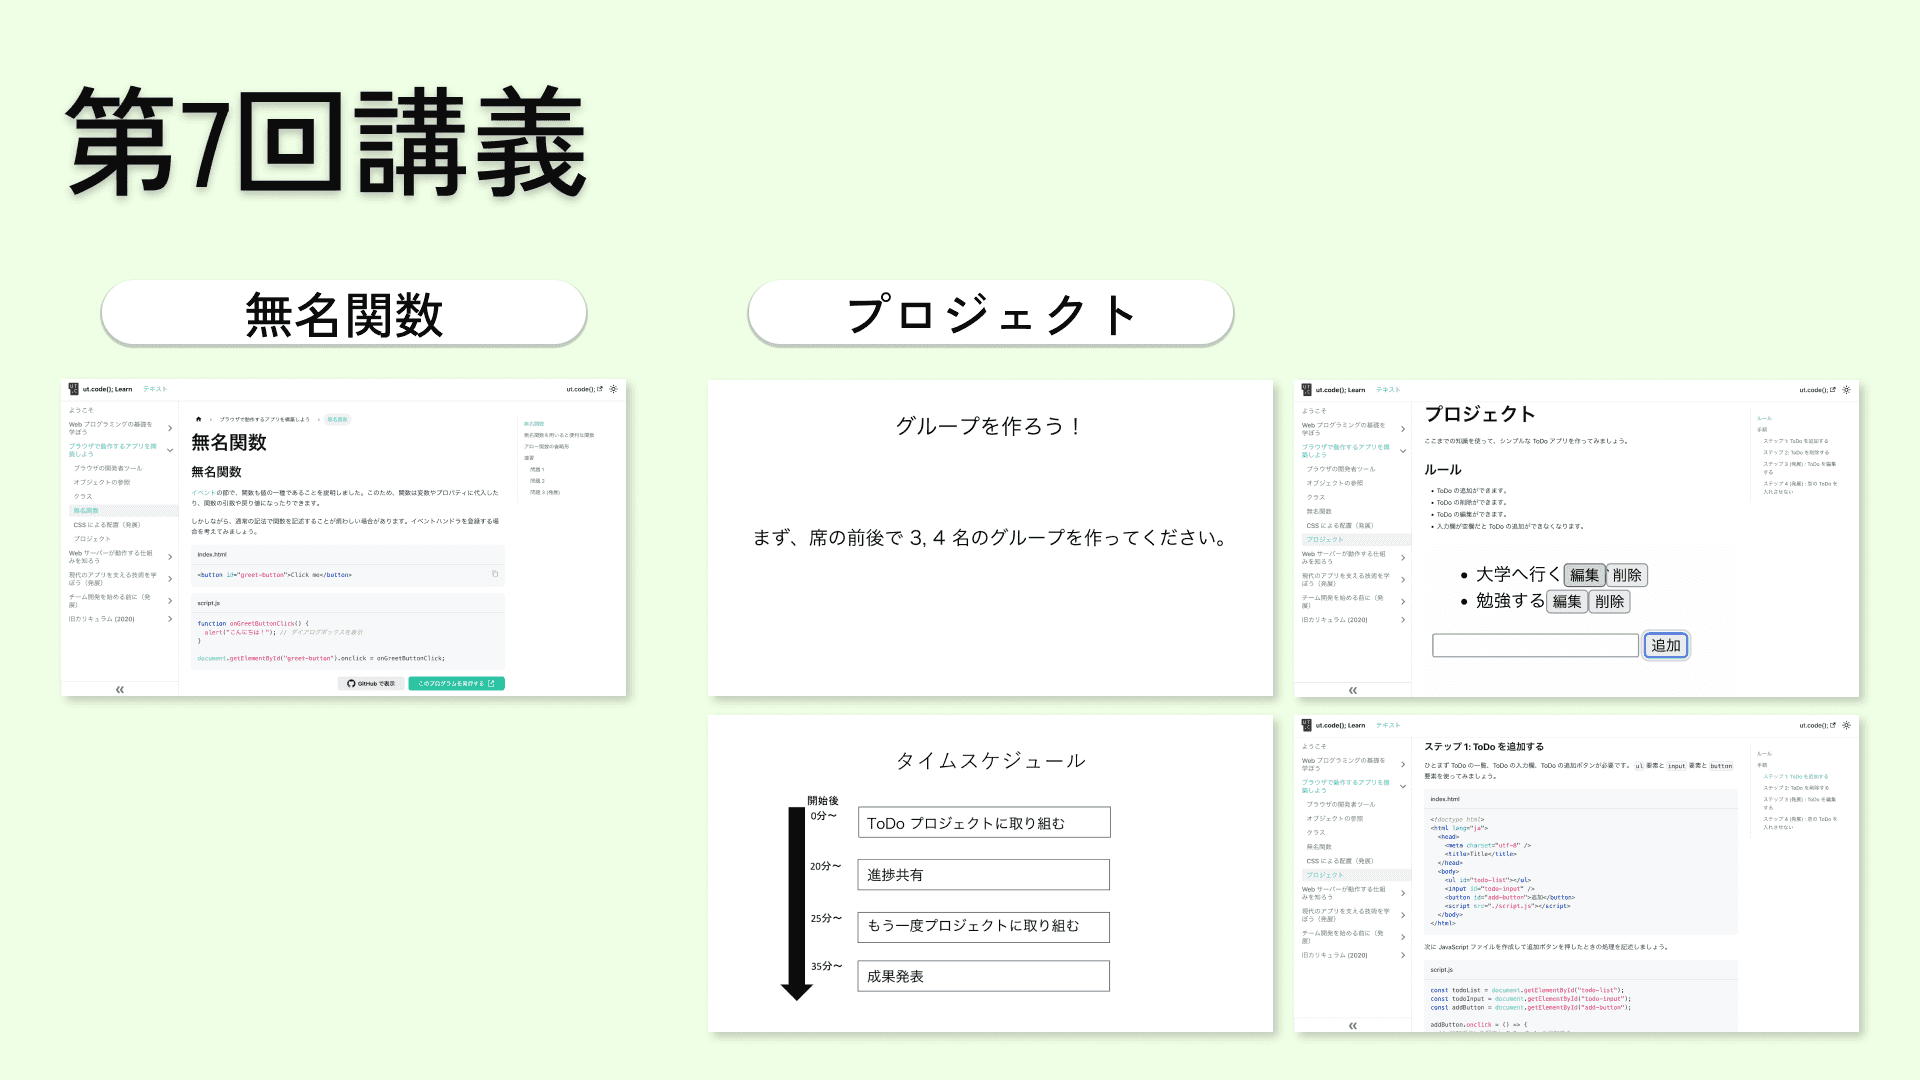The height and width of the screenshot is (1080, 1920).
Task: Expand Web プログラミングの基礎 chevron in ステップ1 screenshot
Action: (1403, 764)
